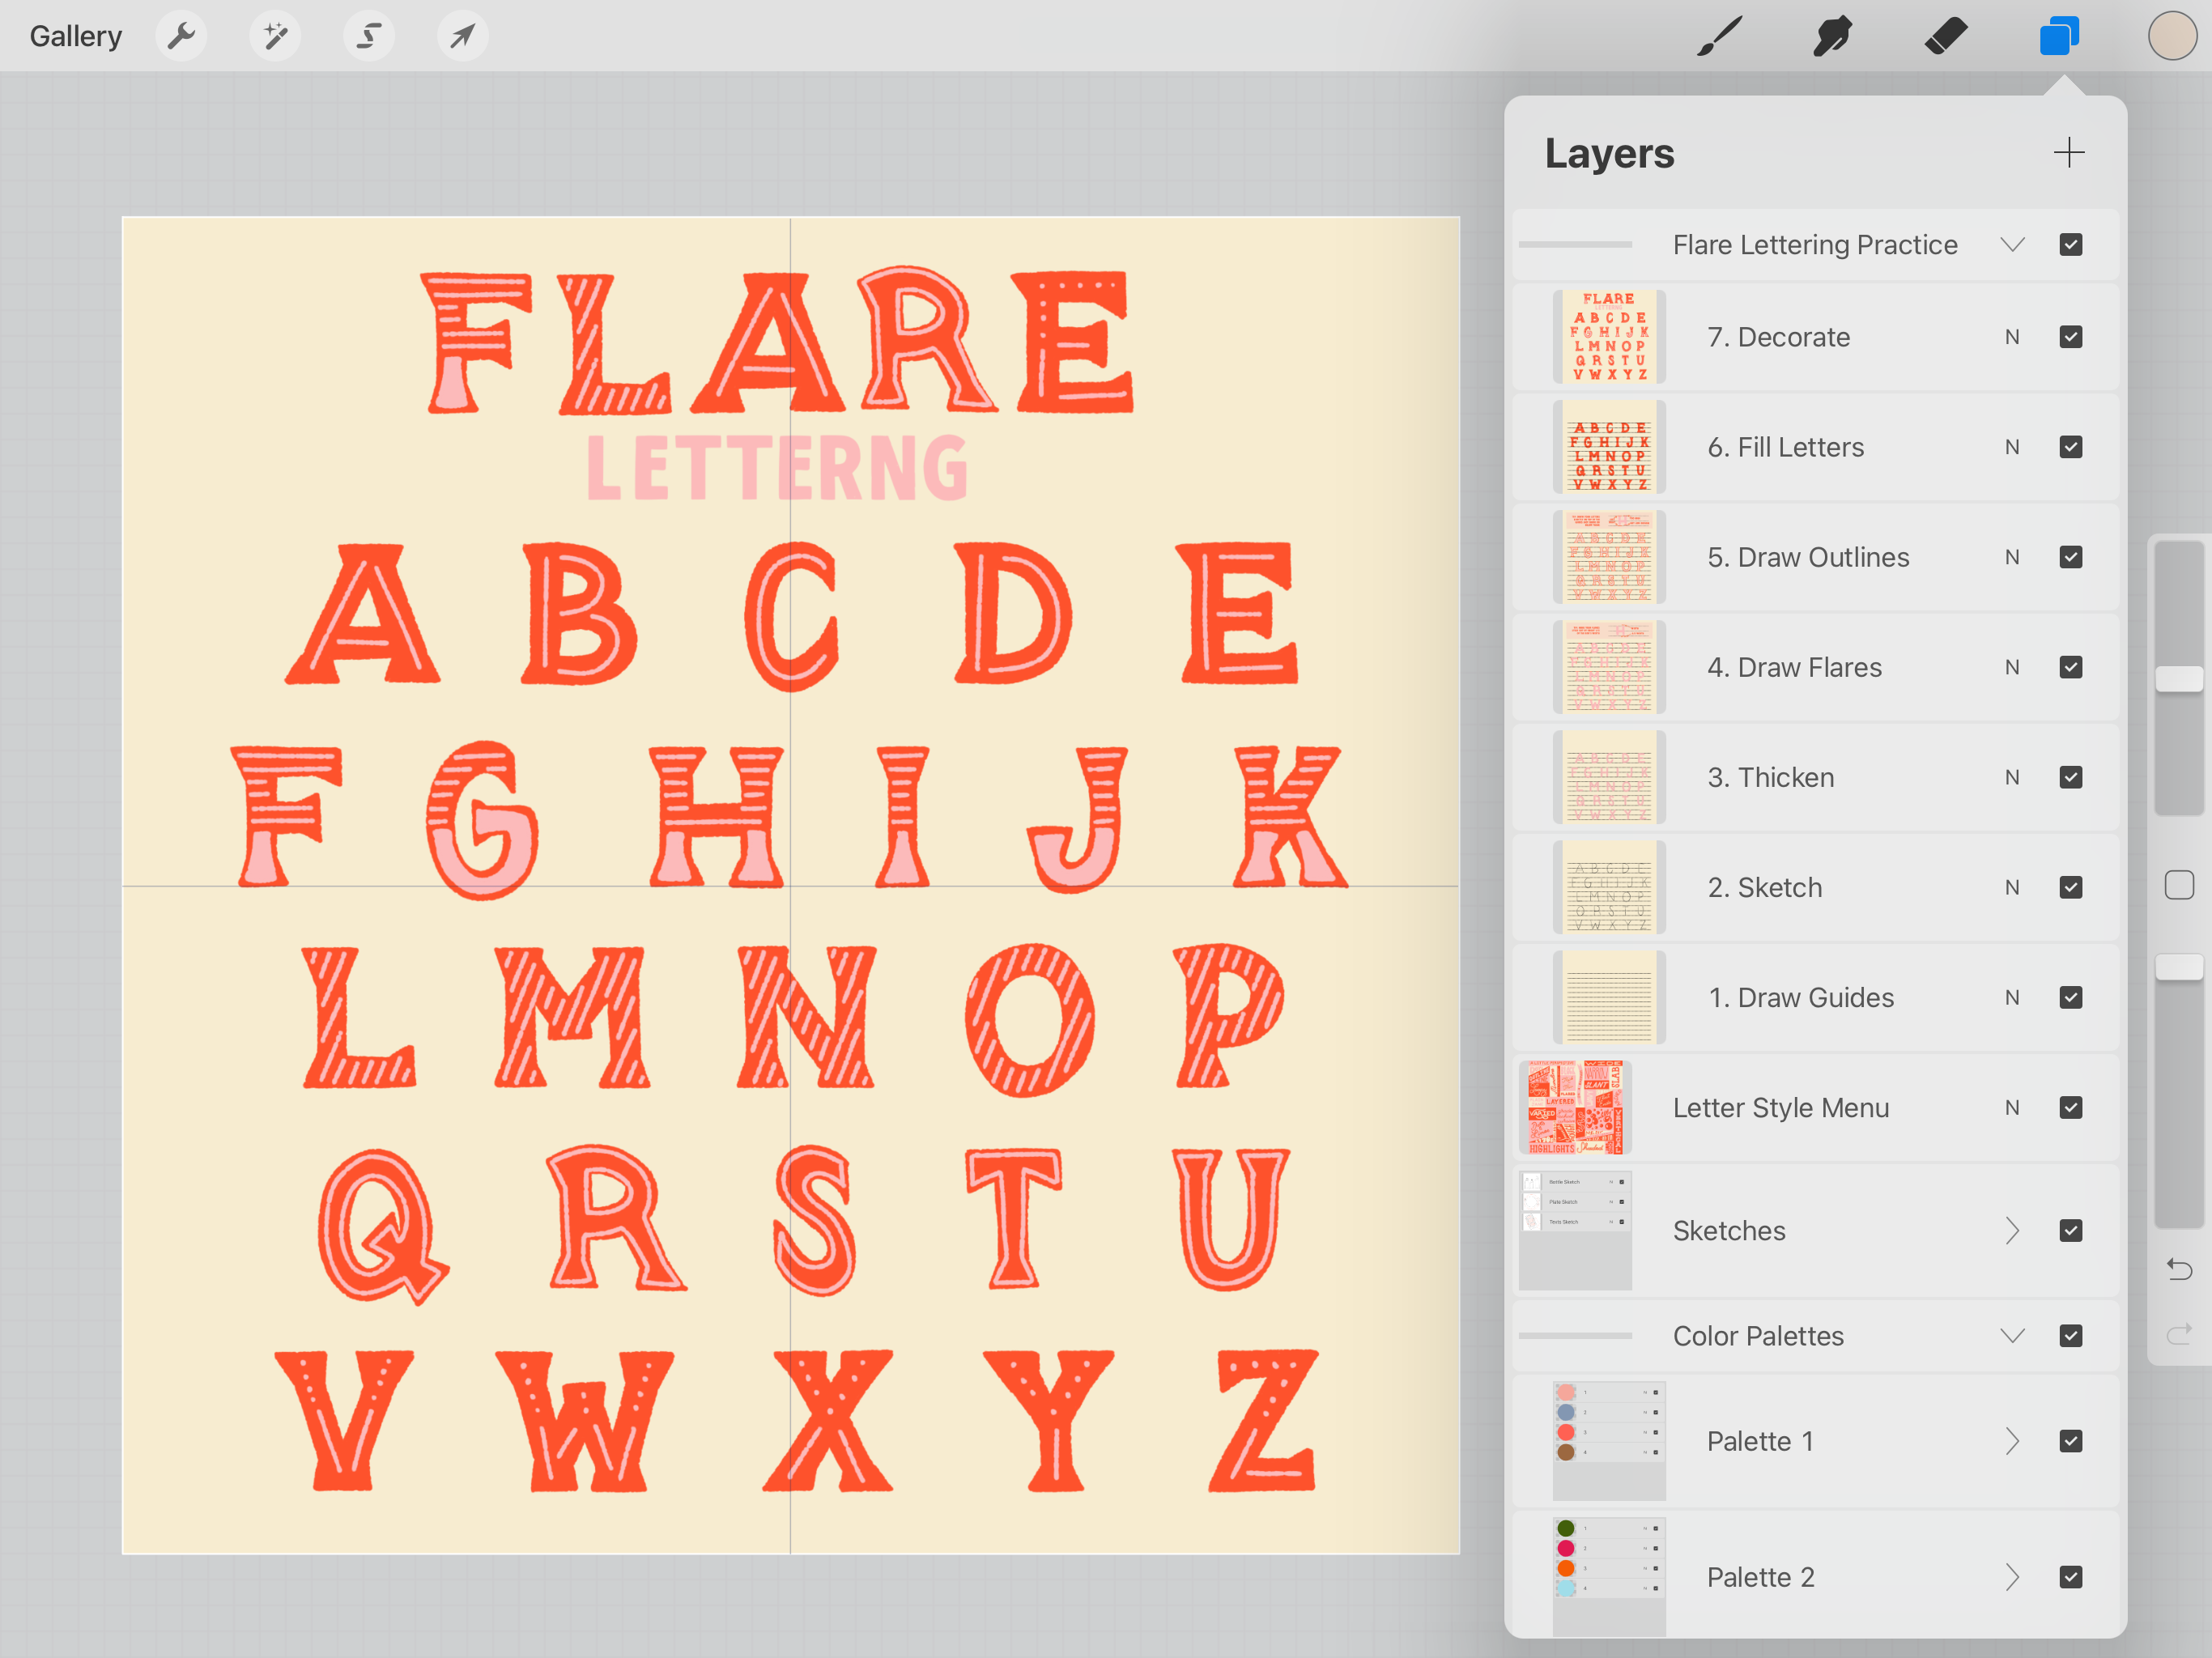Collapse the Flare Lettering Practice group
2212x1658 pixels.
(2012, 245)
